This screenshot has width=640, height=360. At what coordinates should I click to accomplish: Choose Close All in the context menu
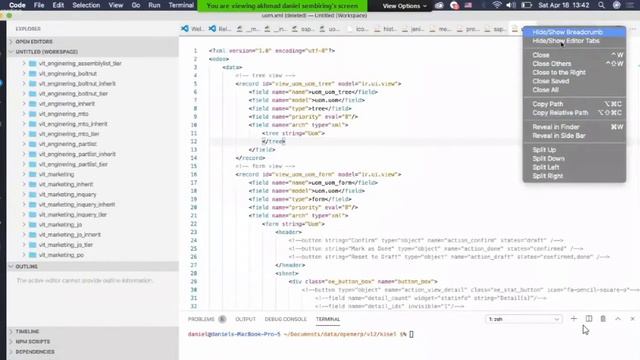pyautogui.click(x=574, y=90)
